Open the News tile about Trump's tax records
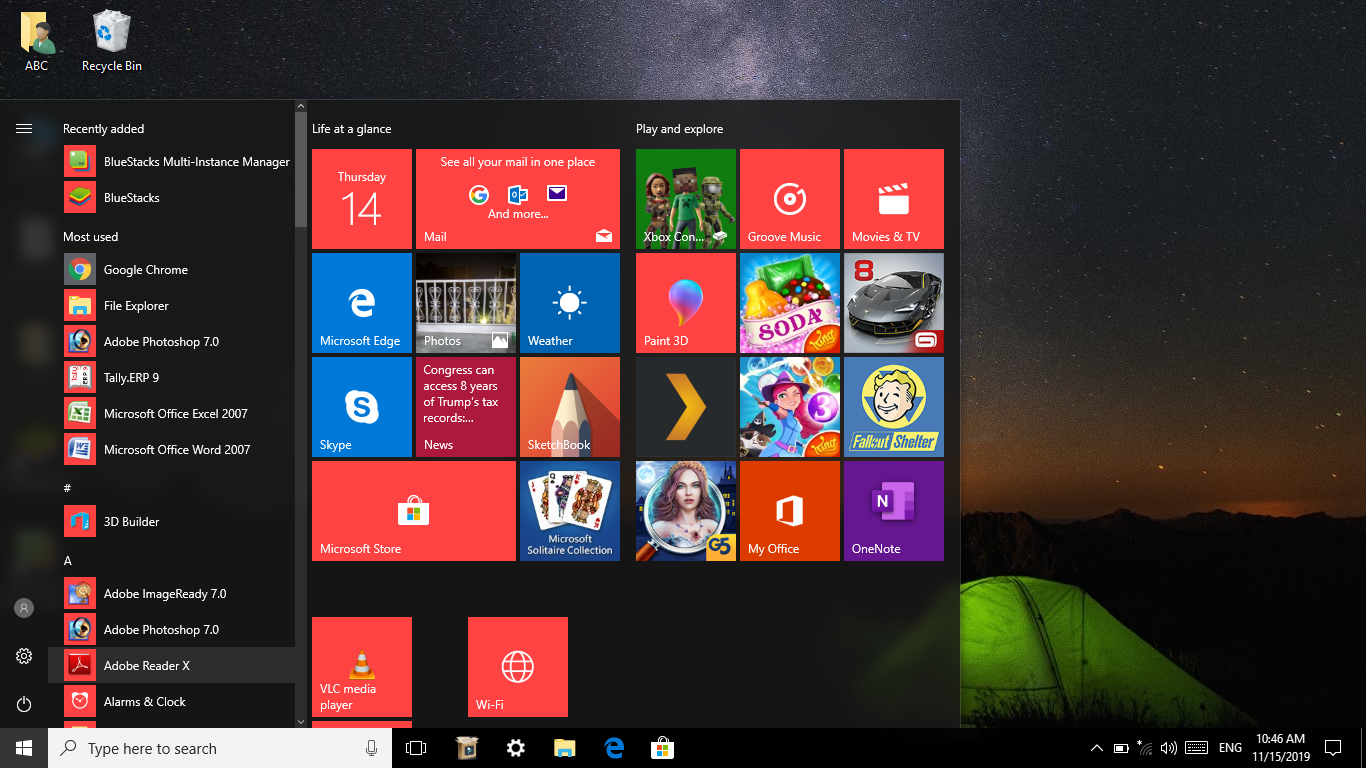 [466, 407]
